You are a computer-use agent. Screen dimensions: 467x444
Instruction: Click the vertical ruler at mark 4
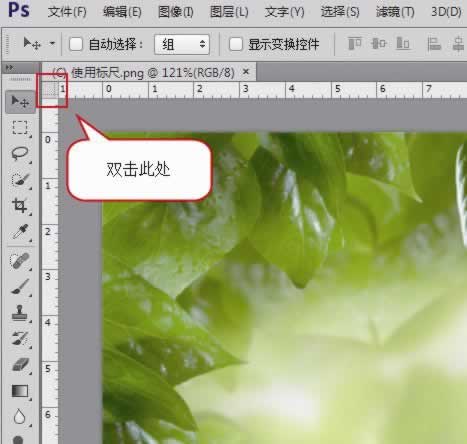[x=49, y=322]
